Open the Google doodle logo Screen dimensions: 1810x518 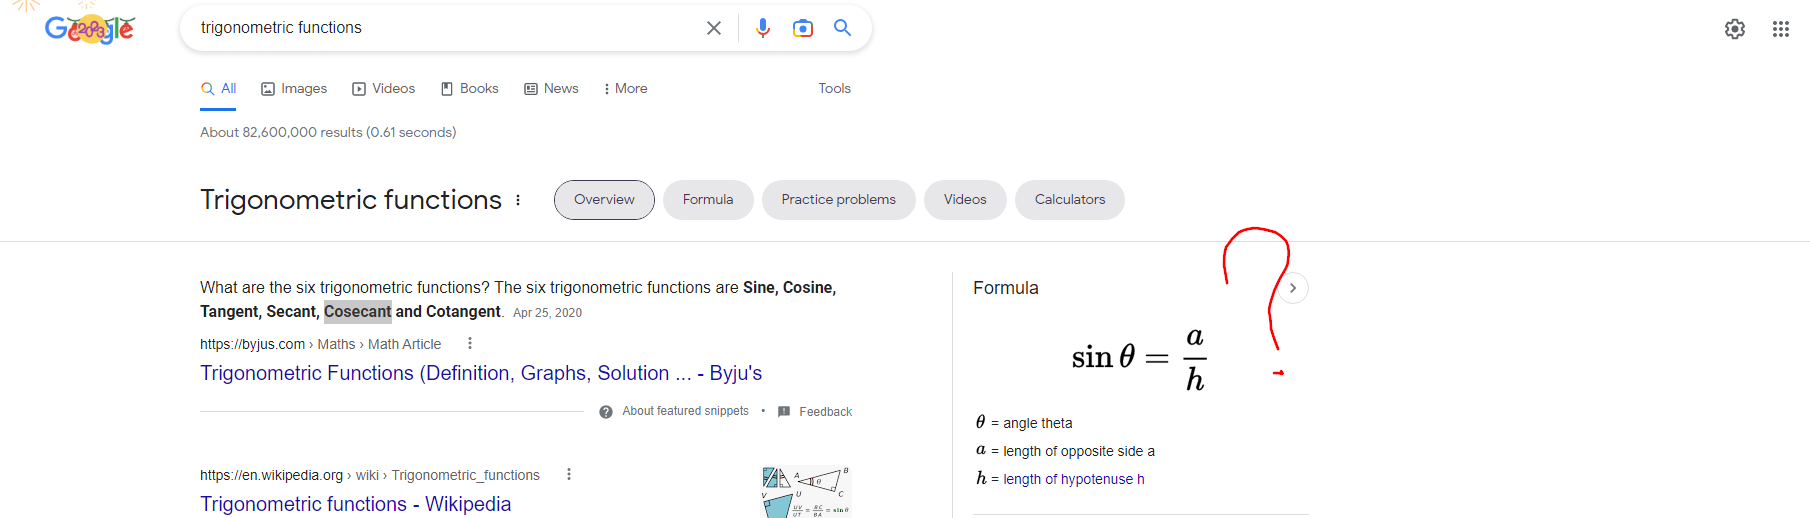click(90, 27)
